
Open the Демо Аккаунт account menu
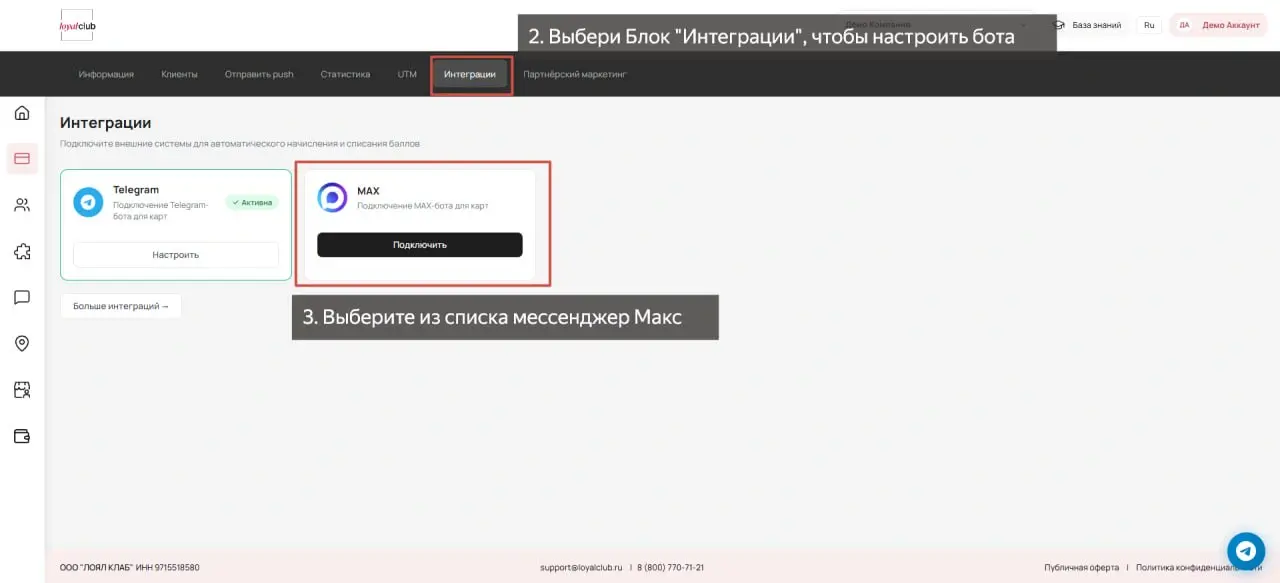coord(1219,25)
